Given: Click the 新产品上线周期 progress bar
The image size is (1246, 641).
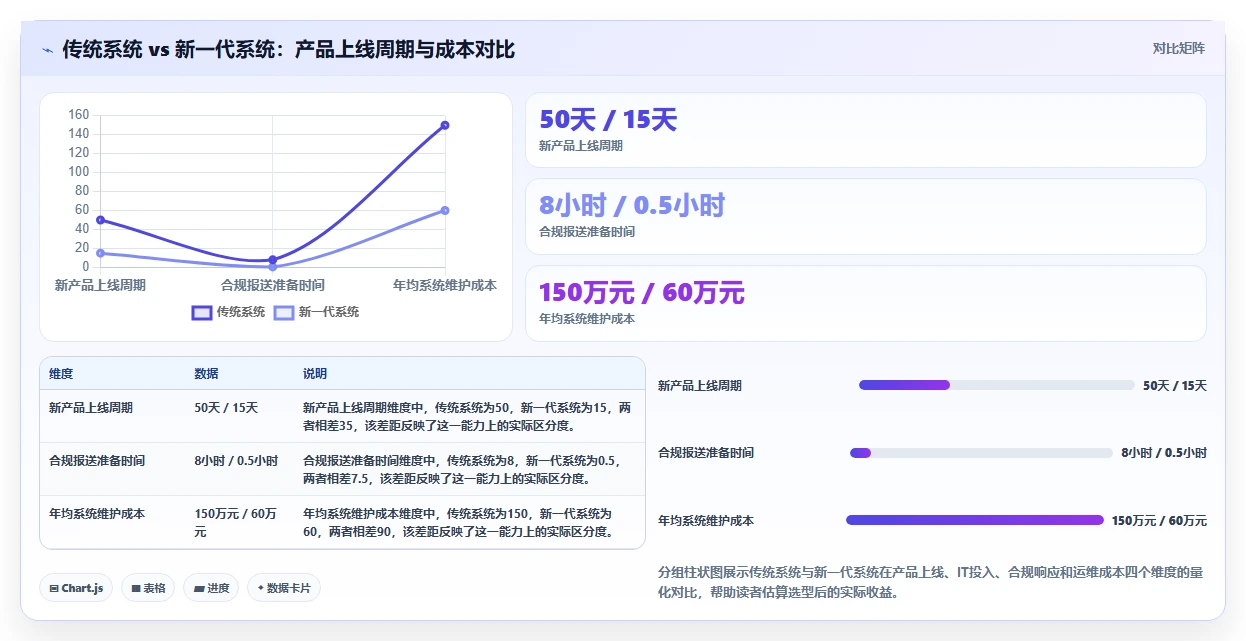Looking at the screenshot, I should 997,385.
